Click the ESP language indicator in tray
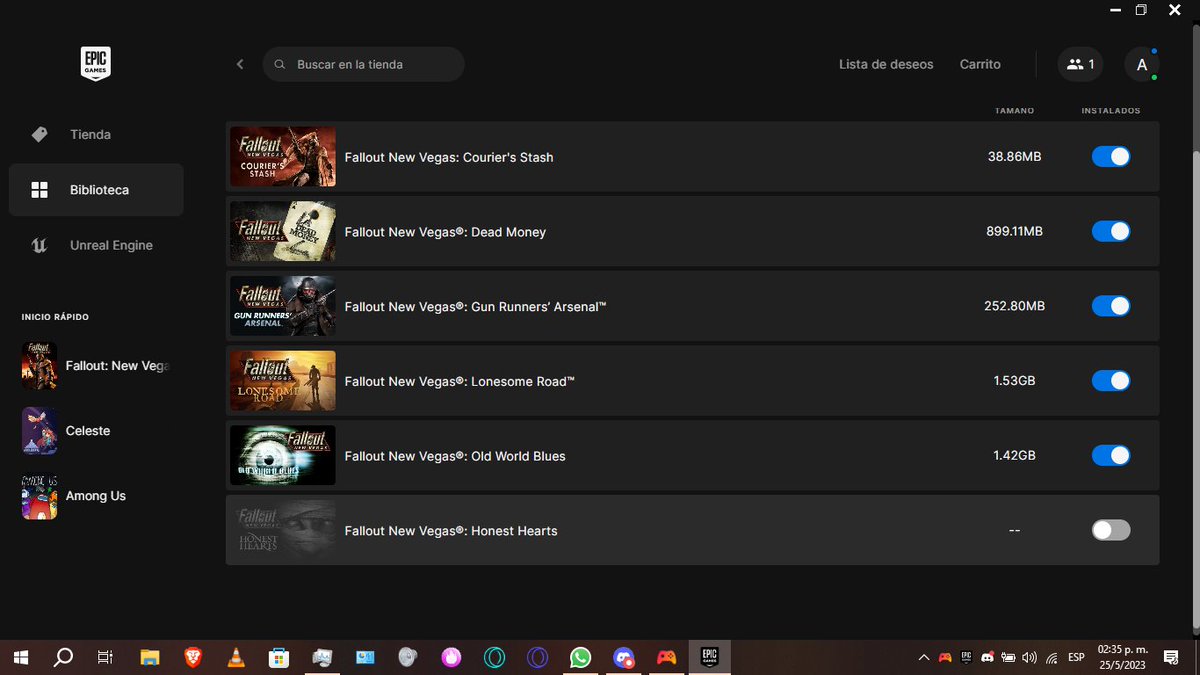Image resolution: width=1200 pixels, height=675 pixels. pyautogui.click(x=1076, y=657)
